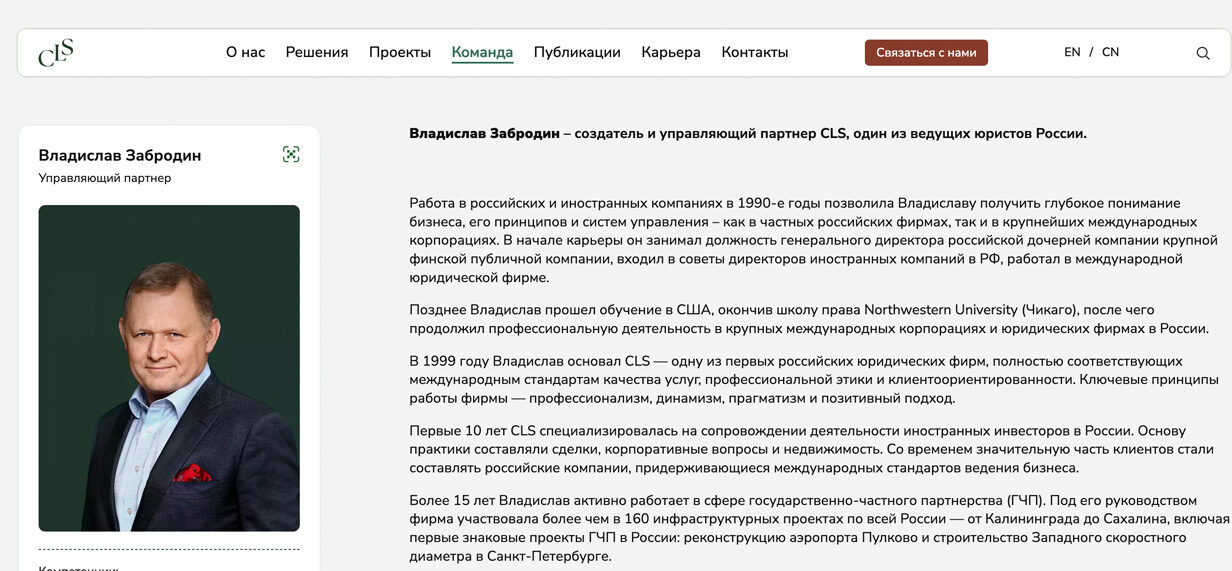Image resolution: width=1232 pixels, height=571 pixels.
Task: Click the paragraph starting Позднее Владислав прошел
Action: [x=809, y=319]
